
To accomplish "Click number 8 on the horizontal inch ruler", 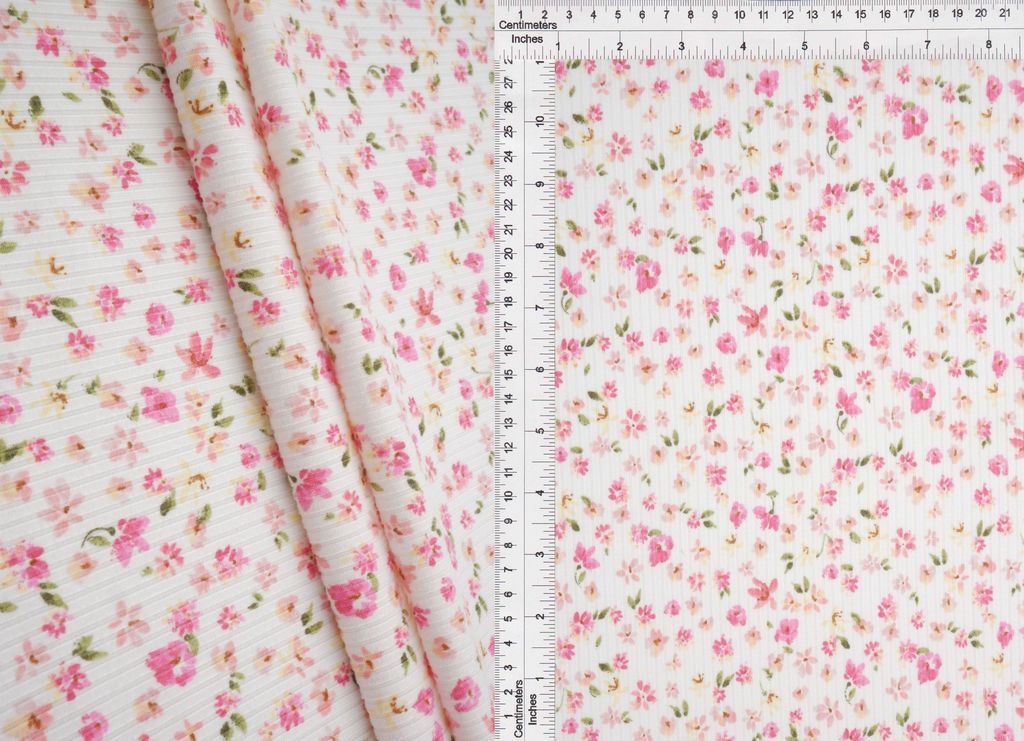I will 989,44.
